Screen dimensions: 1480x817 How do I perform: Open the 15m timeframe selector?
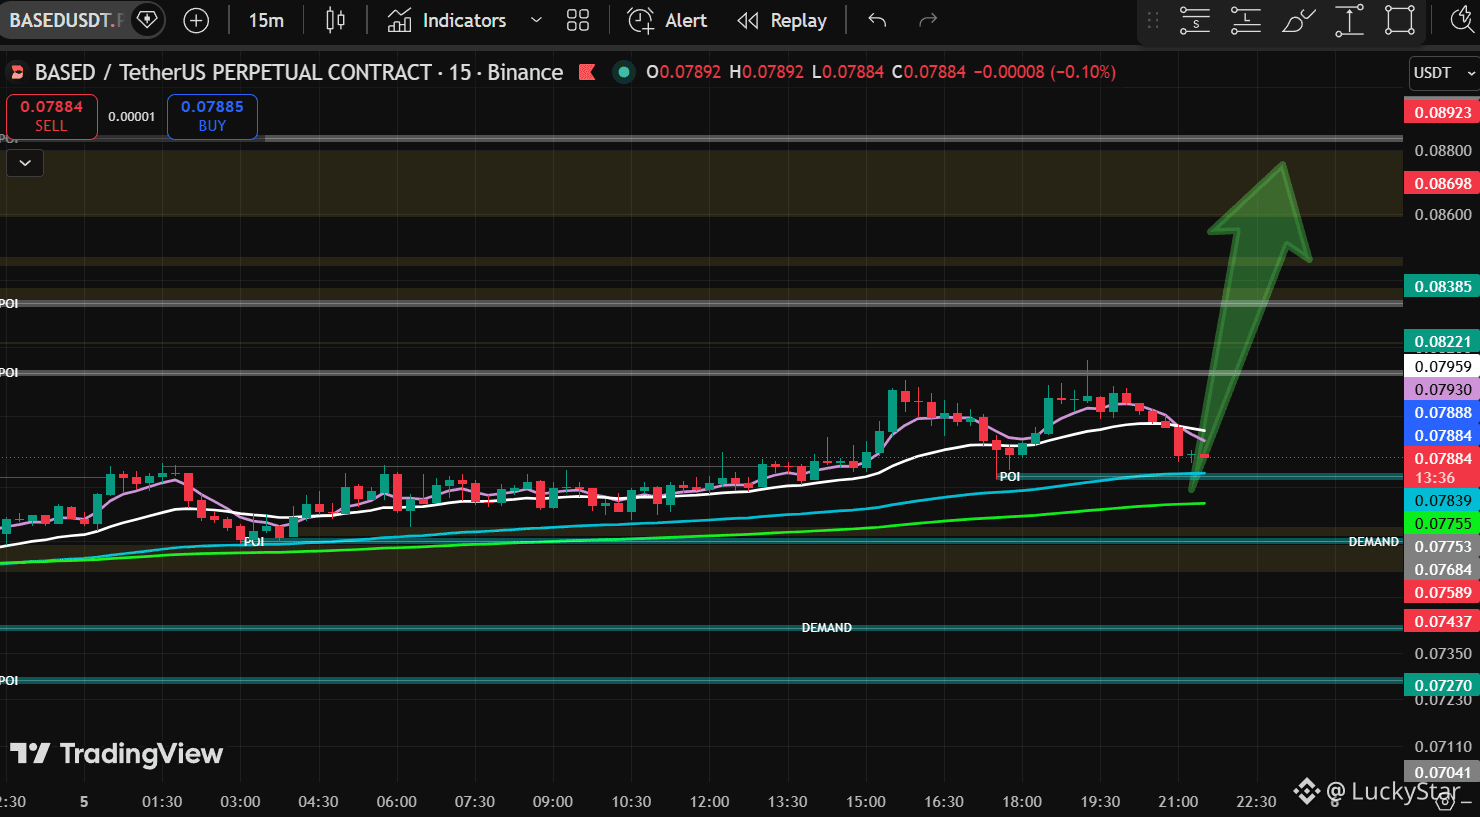coord(266,20)
